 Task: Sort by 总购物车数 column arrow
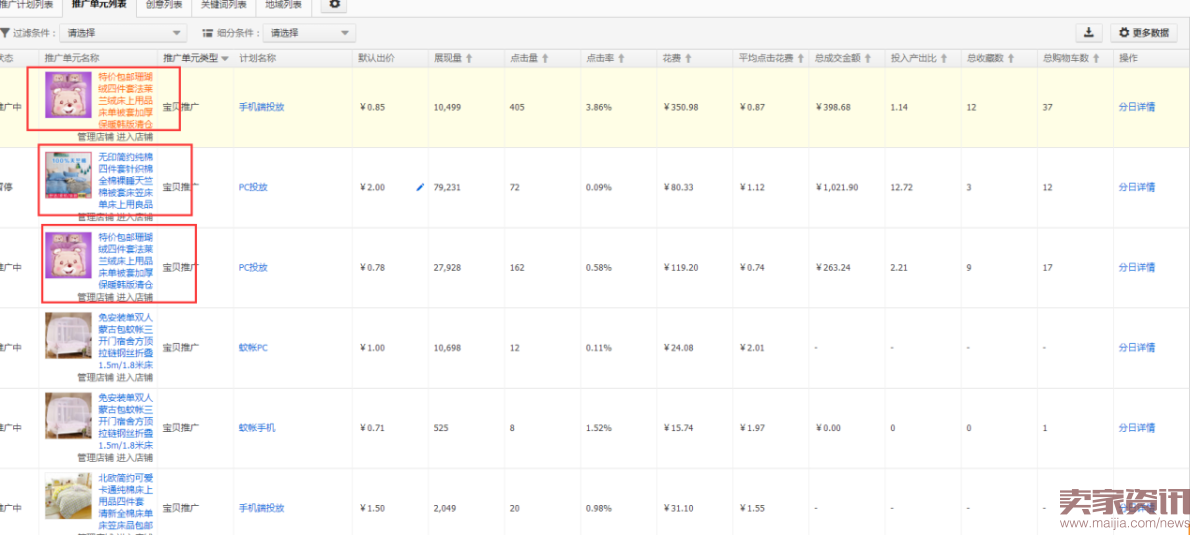(1096, 58)
